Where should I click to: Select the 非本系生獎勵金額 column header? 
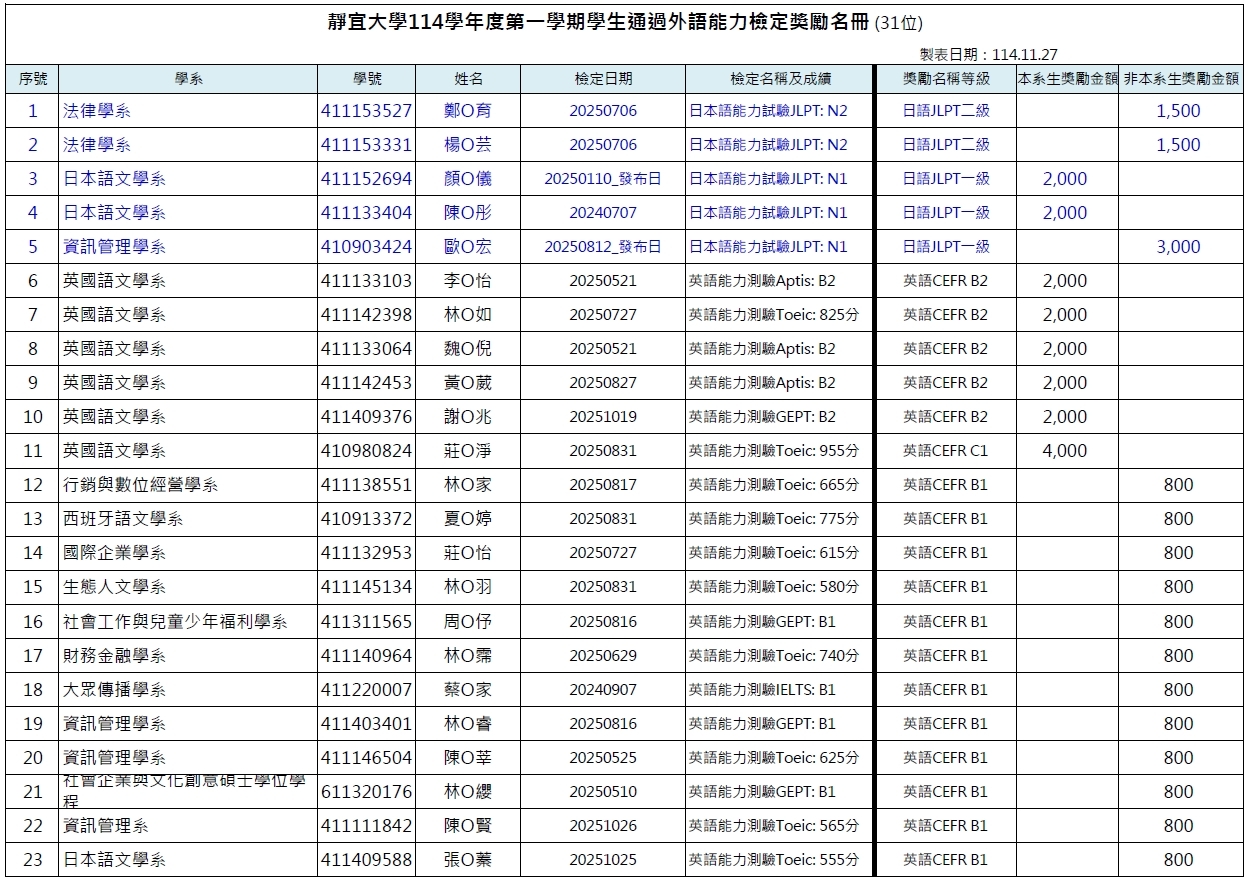pyautogui.click(x=1183, y=79)
